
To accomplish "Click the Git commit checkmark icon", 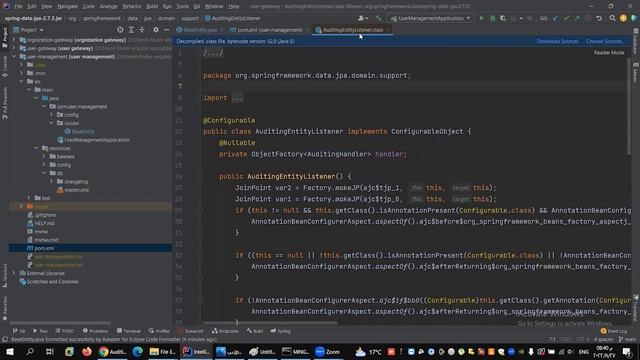I will 566,18.
